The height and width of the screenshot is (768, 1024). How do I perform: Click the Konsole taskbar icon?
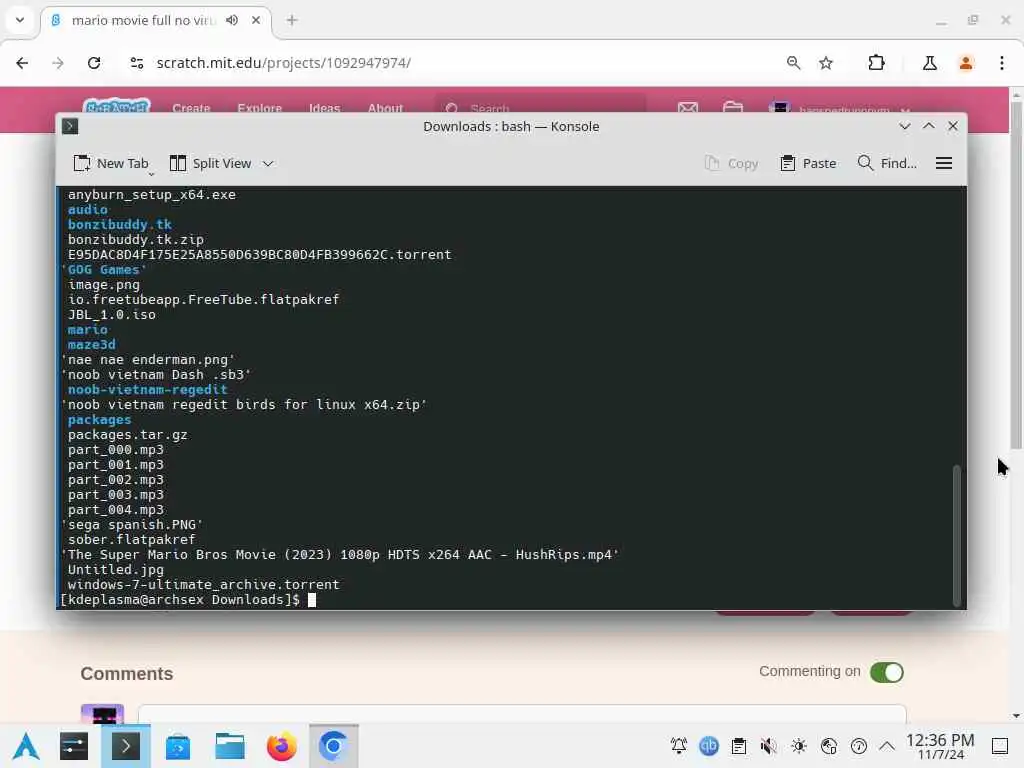[125, 746]
